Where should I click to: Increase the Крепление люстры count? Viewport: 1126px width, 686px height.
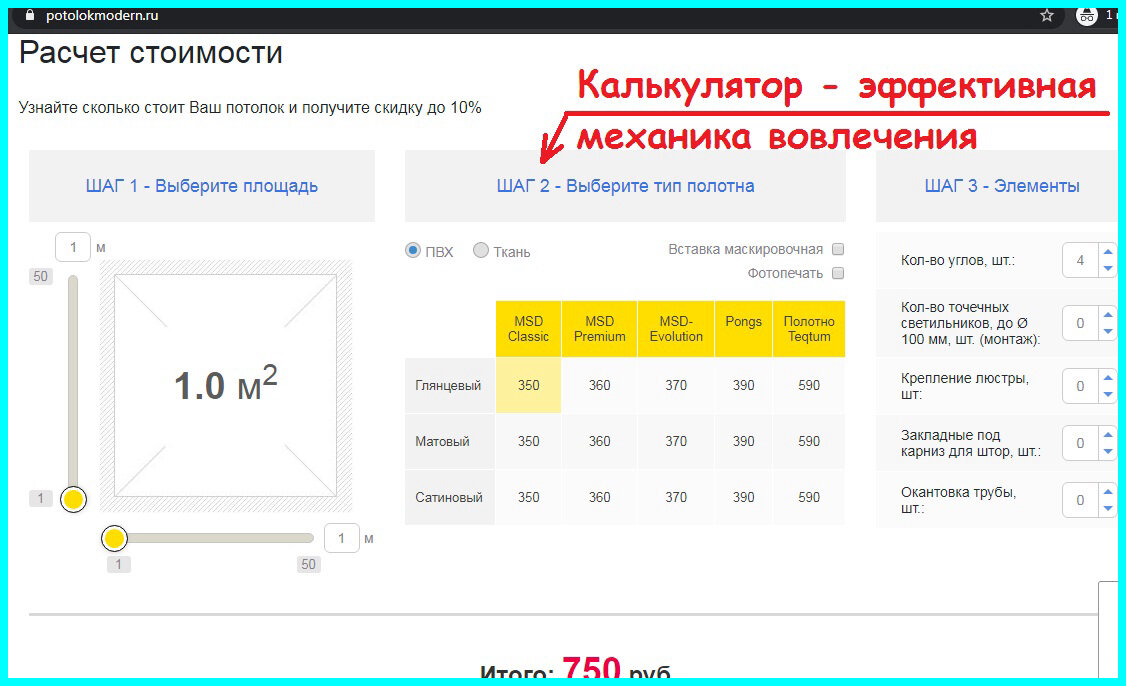tap(1107, 378)
